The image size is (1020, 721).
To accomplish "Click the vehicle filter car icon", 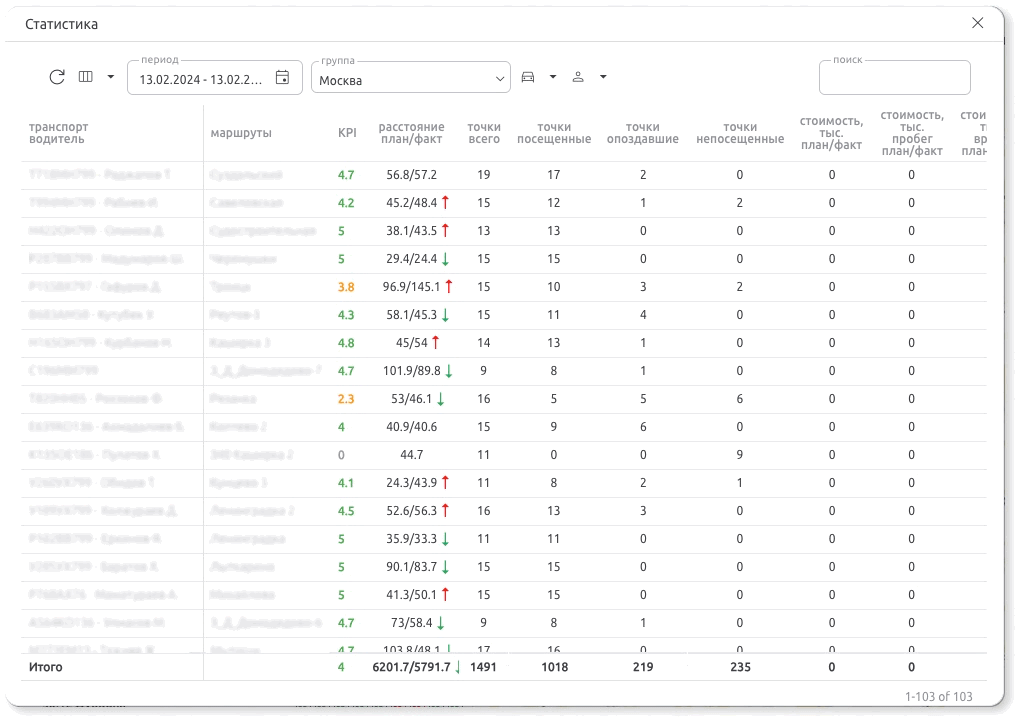I will coord(529,77).
